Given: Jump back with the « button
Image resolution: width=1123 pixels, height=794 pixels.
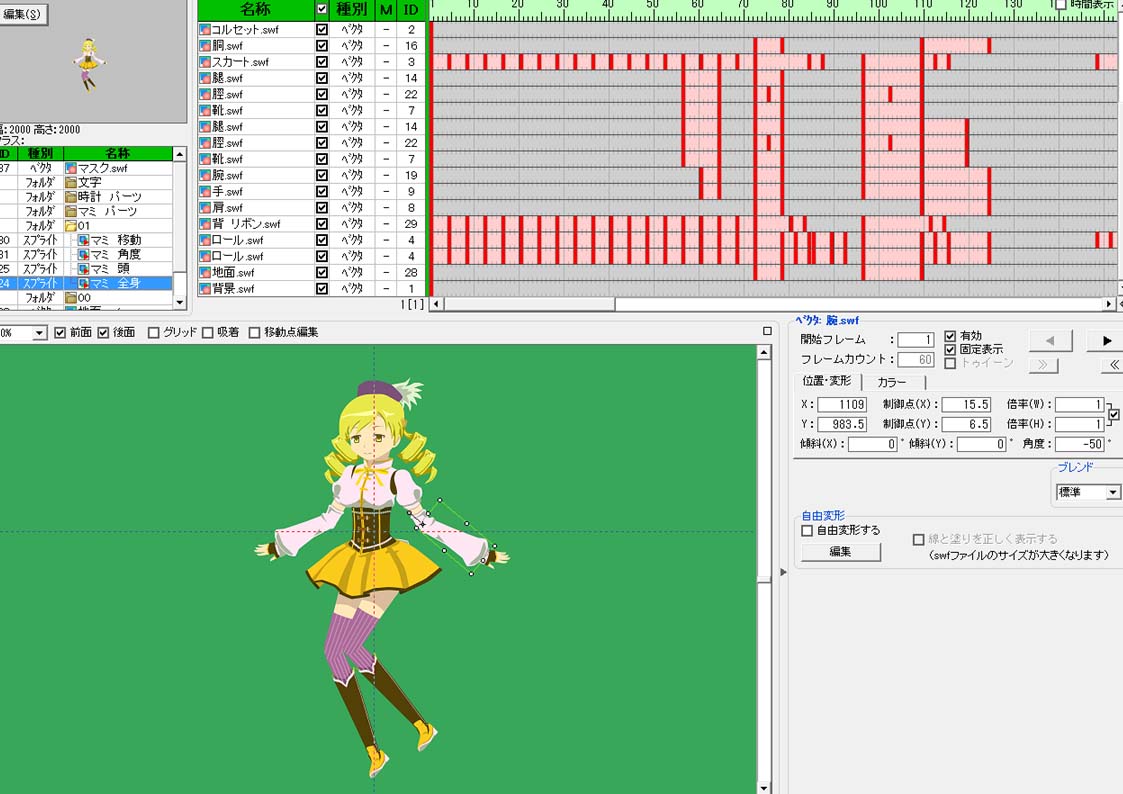Looking at the screenshot, I should pos(1113,364).
